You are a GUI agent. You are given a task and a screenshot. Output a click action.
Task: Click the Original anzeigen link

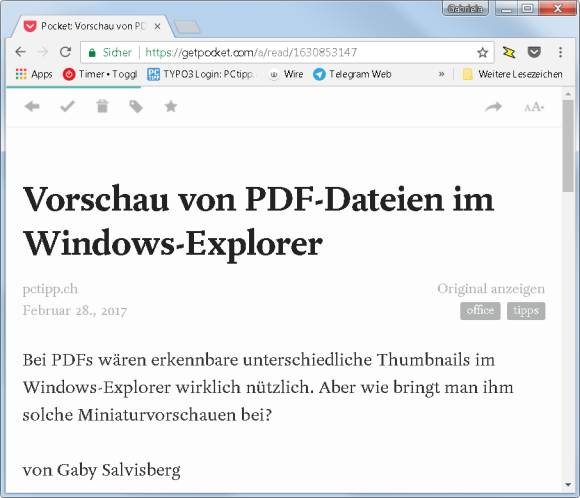pos(491,289)
